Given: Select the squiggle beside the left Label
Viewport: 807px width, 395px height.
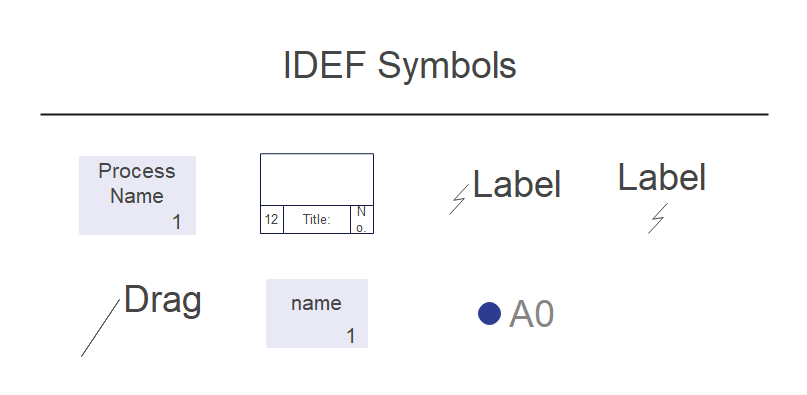Looking at the screenshot, I should (x=459, y=199).
